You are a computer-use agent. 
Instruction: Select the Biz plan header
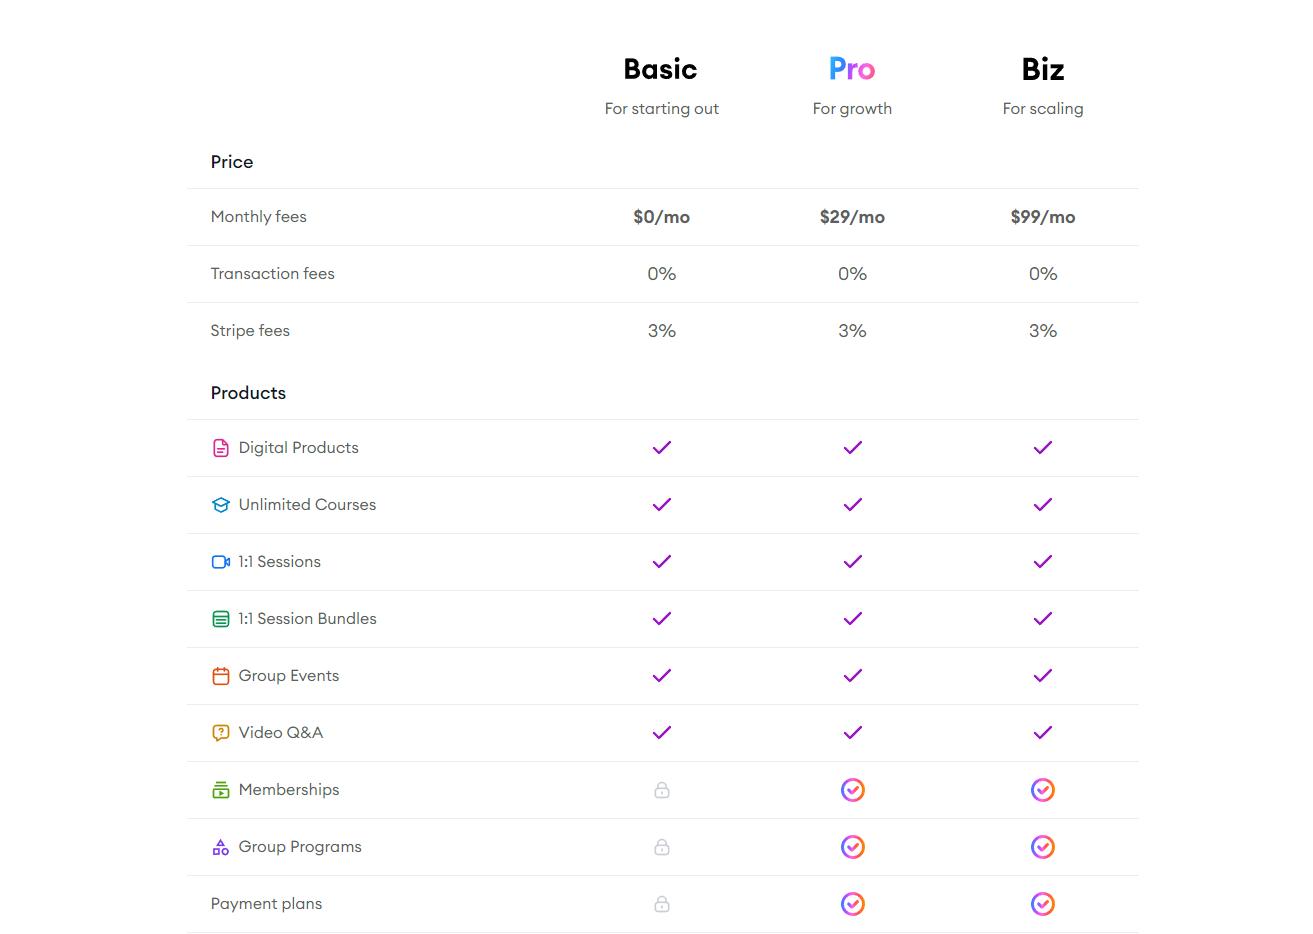pyautogui.click(x=1043, y=69)
